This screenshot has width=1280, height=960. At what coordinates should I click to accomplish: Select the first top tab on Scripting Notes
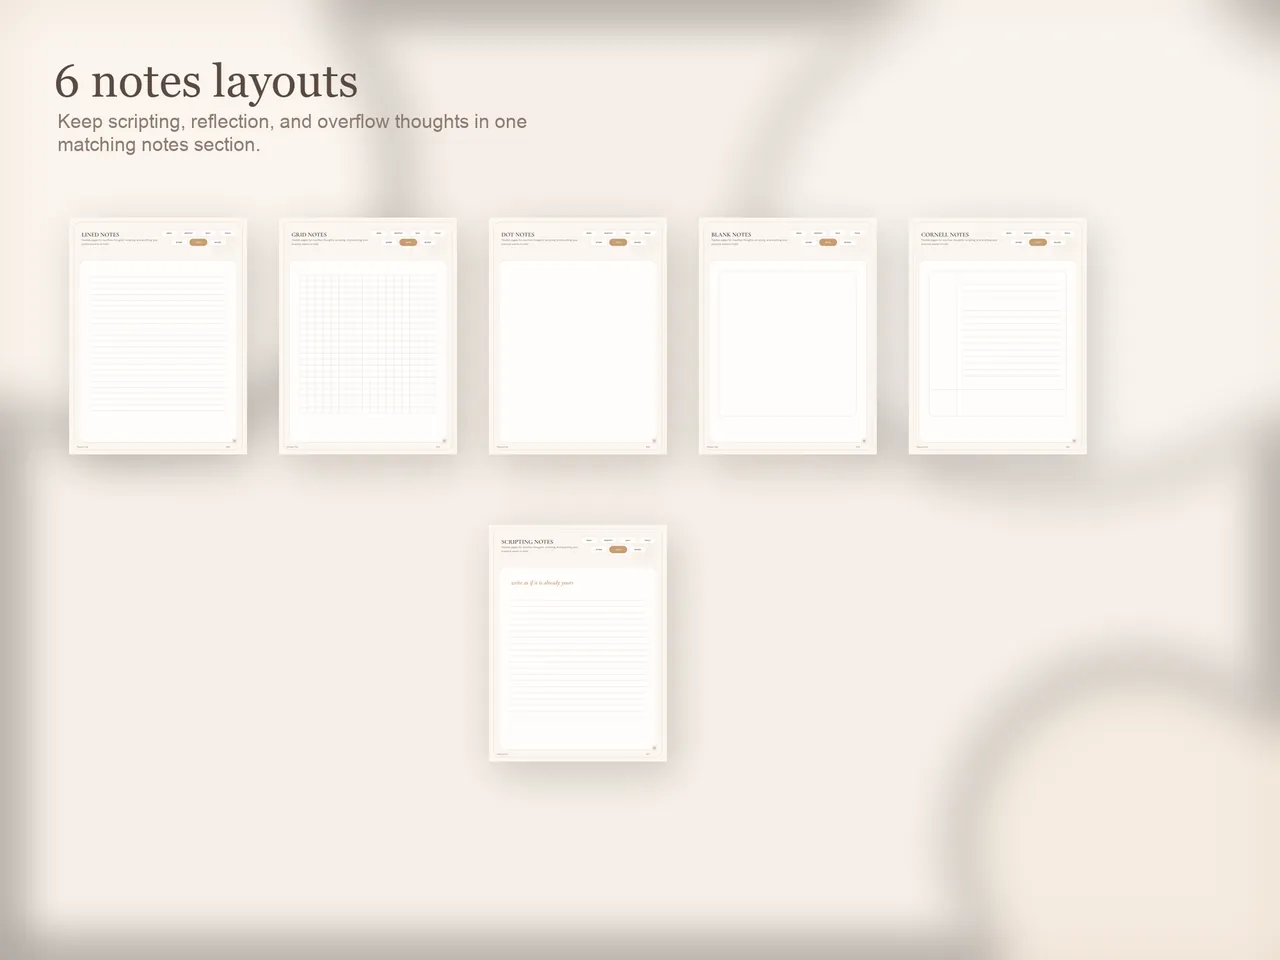[x=589, y=540]
